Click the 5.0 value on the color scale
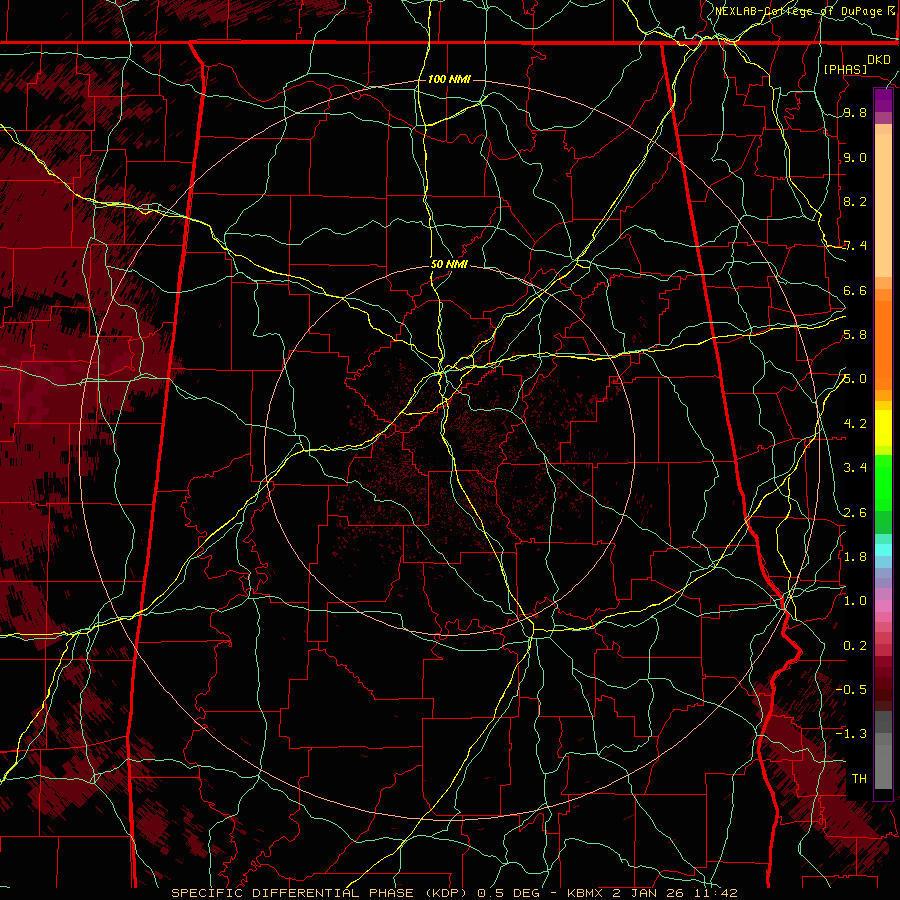The width and height of the screenshot is (900, 900). click(855, 379)
